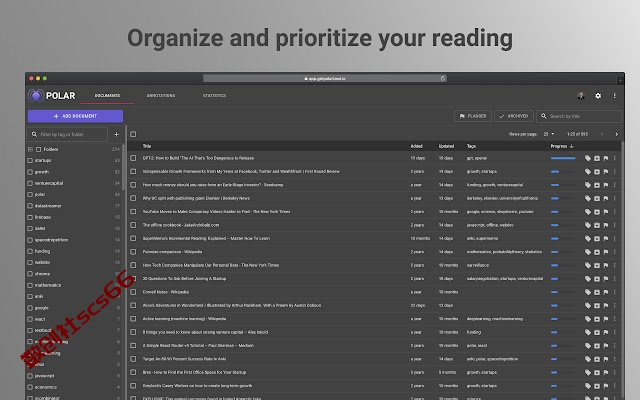Tick the Folders checkbox in sidebar
This screenshot has width=640, height=400.
(x=38, y=149)
